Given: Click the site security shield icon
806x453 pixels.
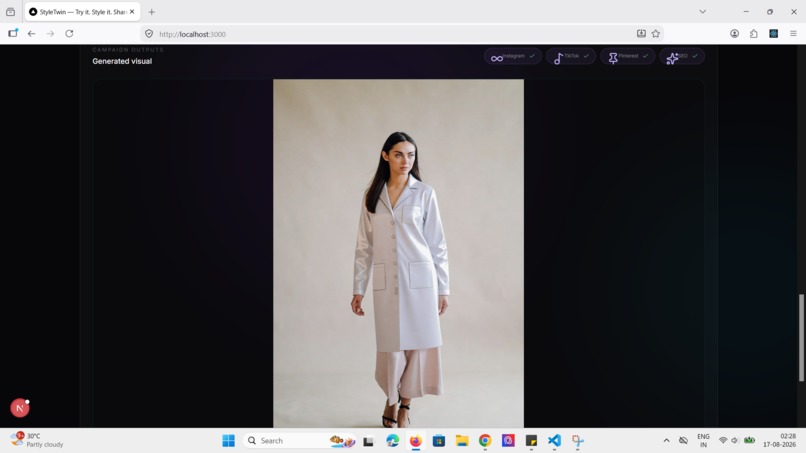Looking at the screenshot, I should 149,34.
